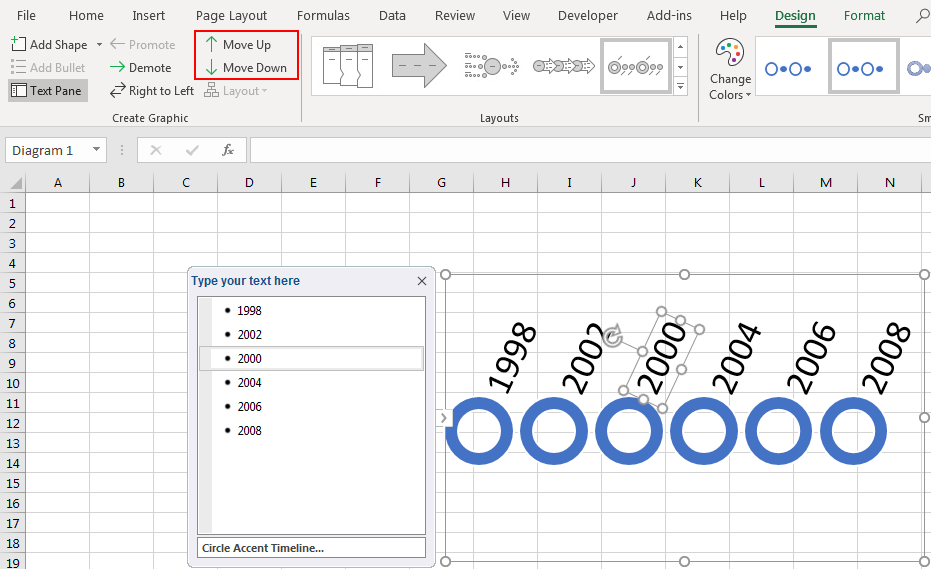
Task: Switch to the Help tab
Action: 733,15
